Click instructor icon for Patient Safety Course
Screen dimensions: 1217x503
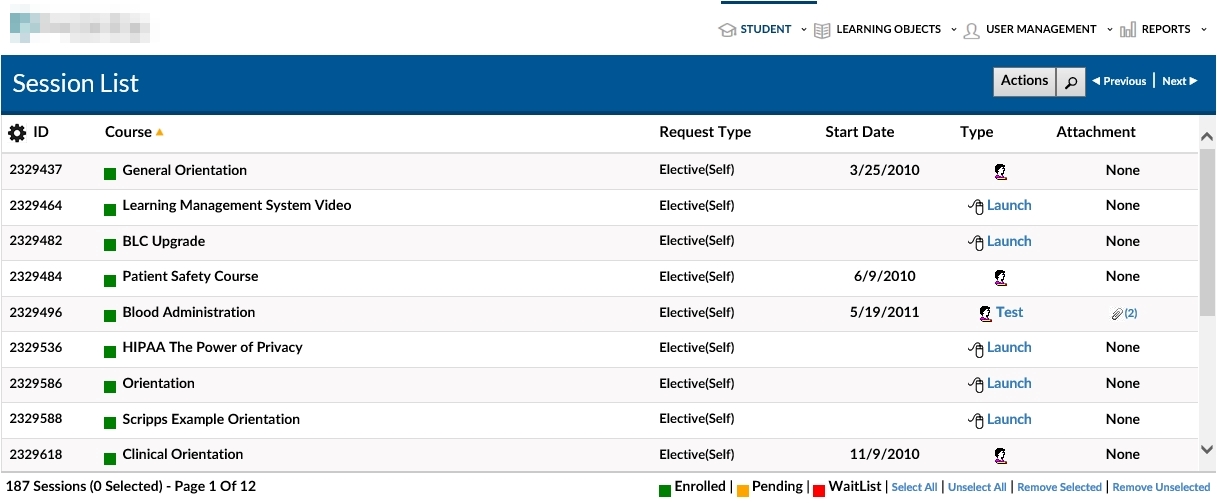pyautogui.click(x=1000, y=277)
